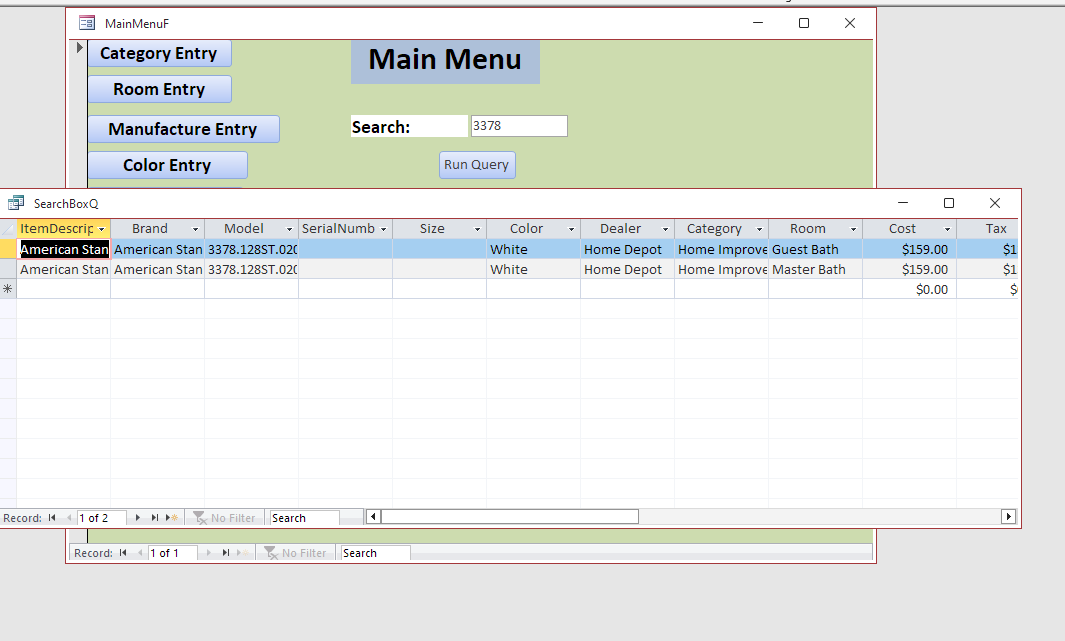Focus the Search box containing 3378
Image resolution: width=1065 pixels, height=641 pixels.
(519, 126)
